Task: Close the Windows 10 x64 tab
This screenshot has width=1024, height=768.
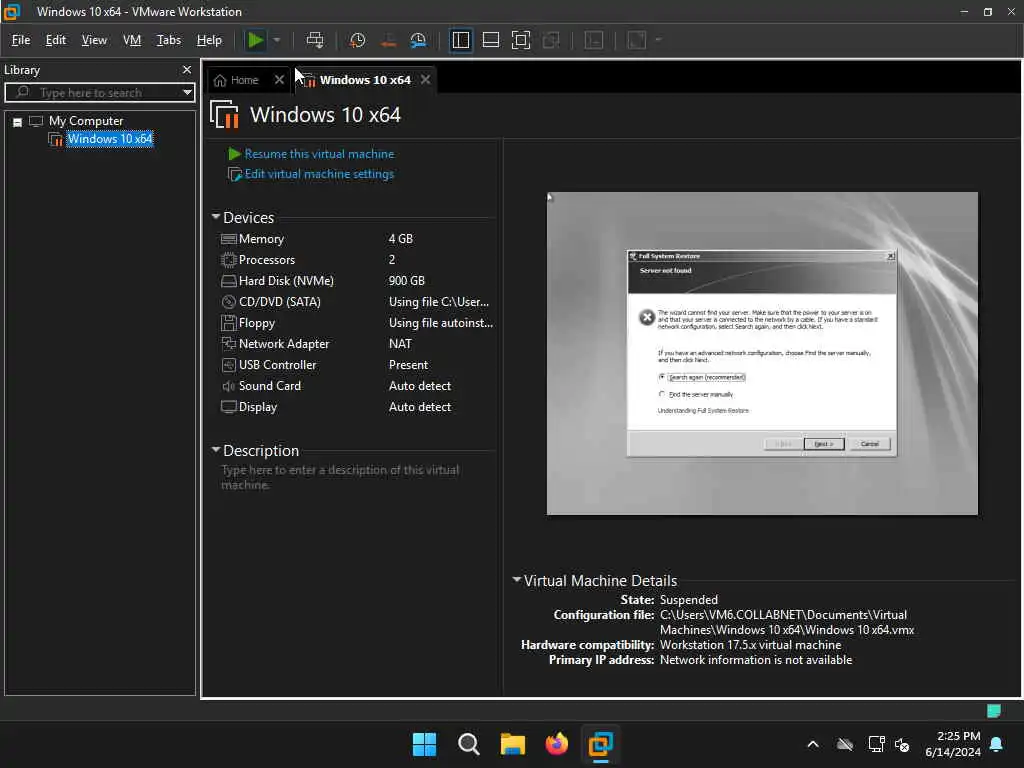Action: (x=426, y=80)
